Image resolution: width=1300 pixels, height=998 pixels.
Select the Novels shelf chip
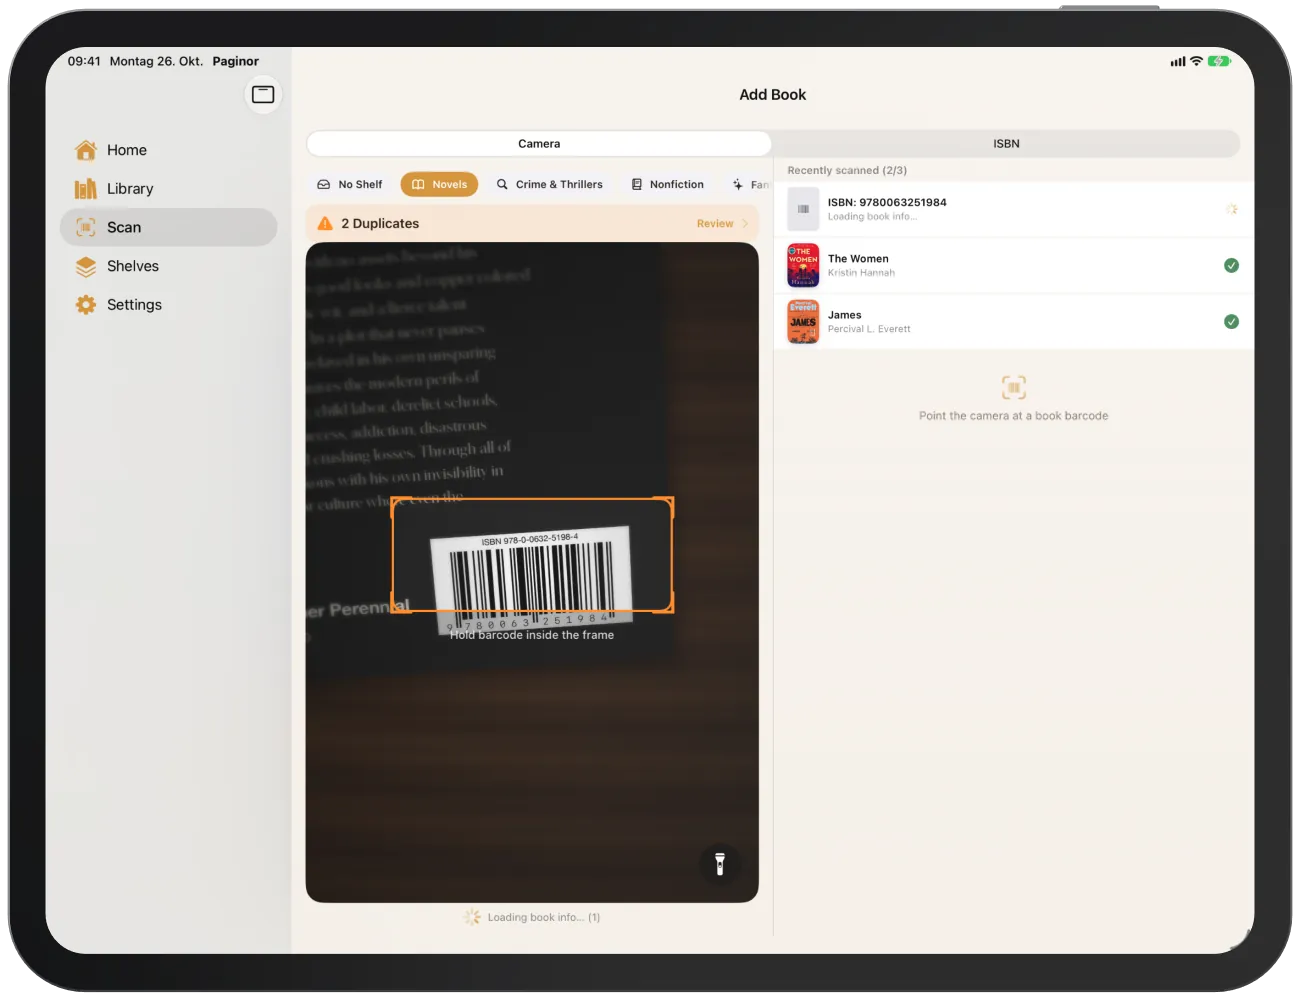[440, 185]
